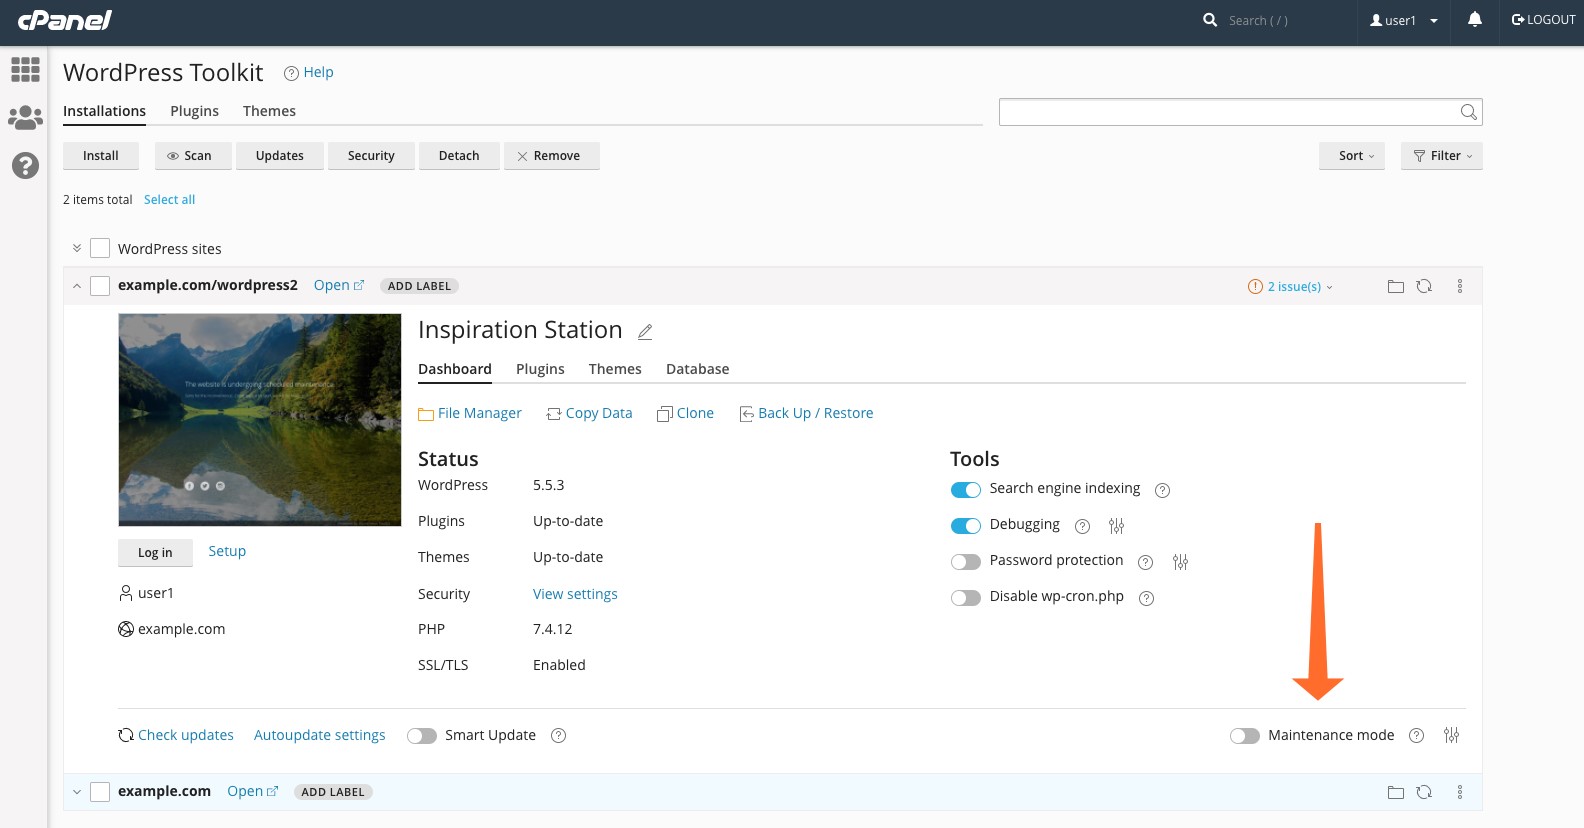Switch to the top Themes tab
This screenshot has height=828, width=1584.
(x=269, y=111)
